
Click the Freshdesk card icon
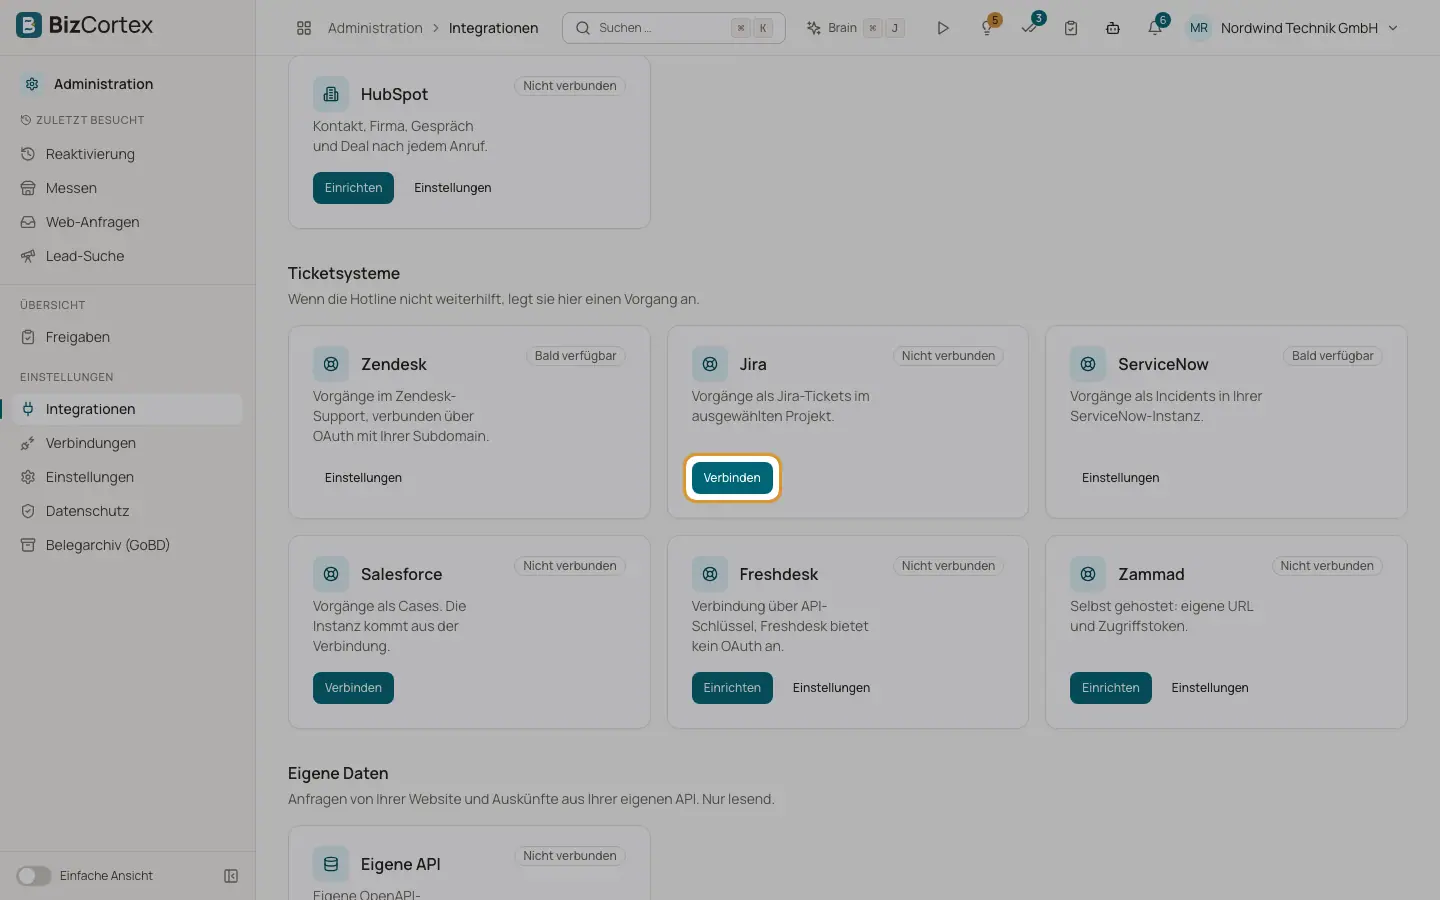point(710,574)
